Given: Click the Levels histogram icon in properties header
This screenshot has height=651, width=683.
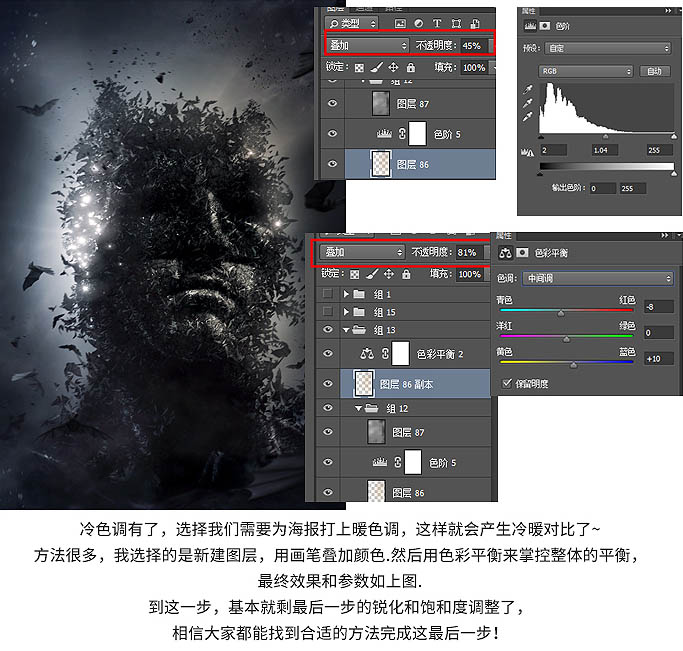Looking at the screenshot, I should (530, 26).
